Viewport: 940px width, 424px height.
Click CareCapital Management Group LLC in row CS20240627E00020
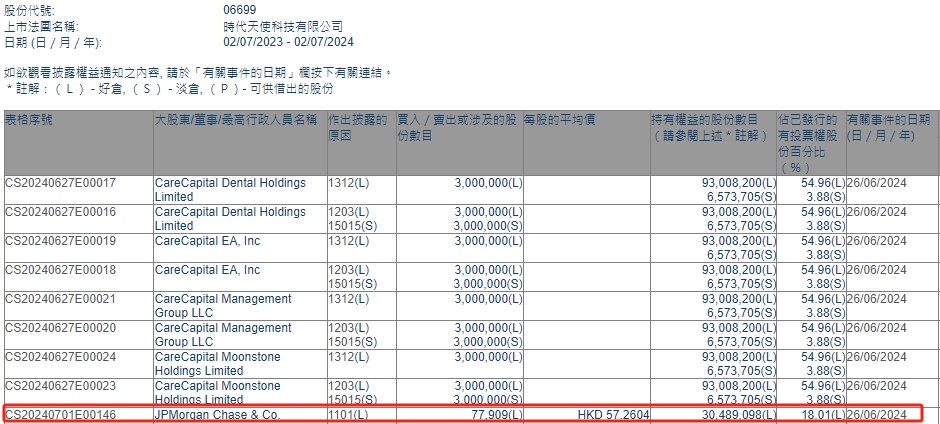[x=223, y=334]
